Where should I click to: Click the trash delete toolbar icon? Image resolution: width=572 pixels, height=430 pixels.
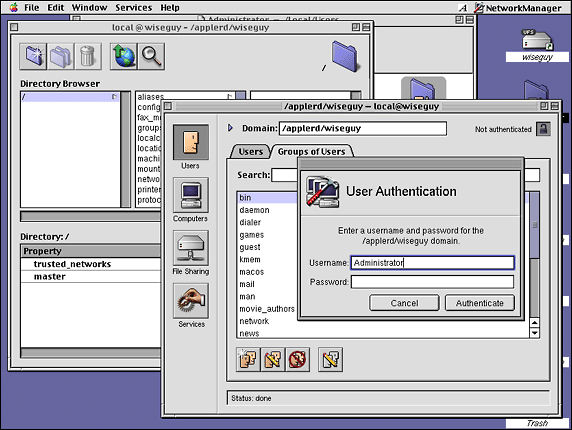[88, 56]
